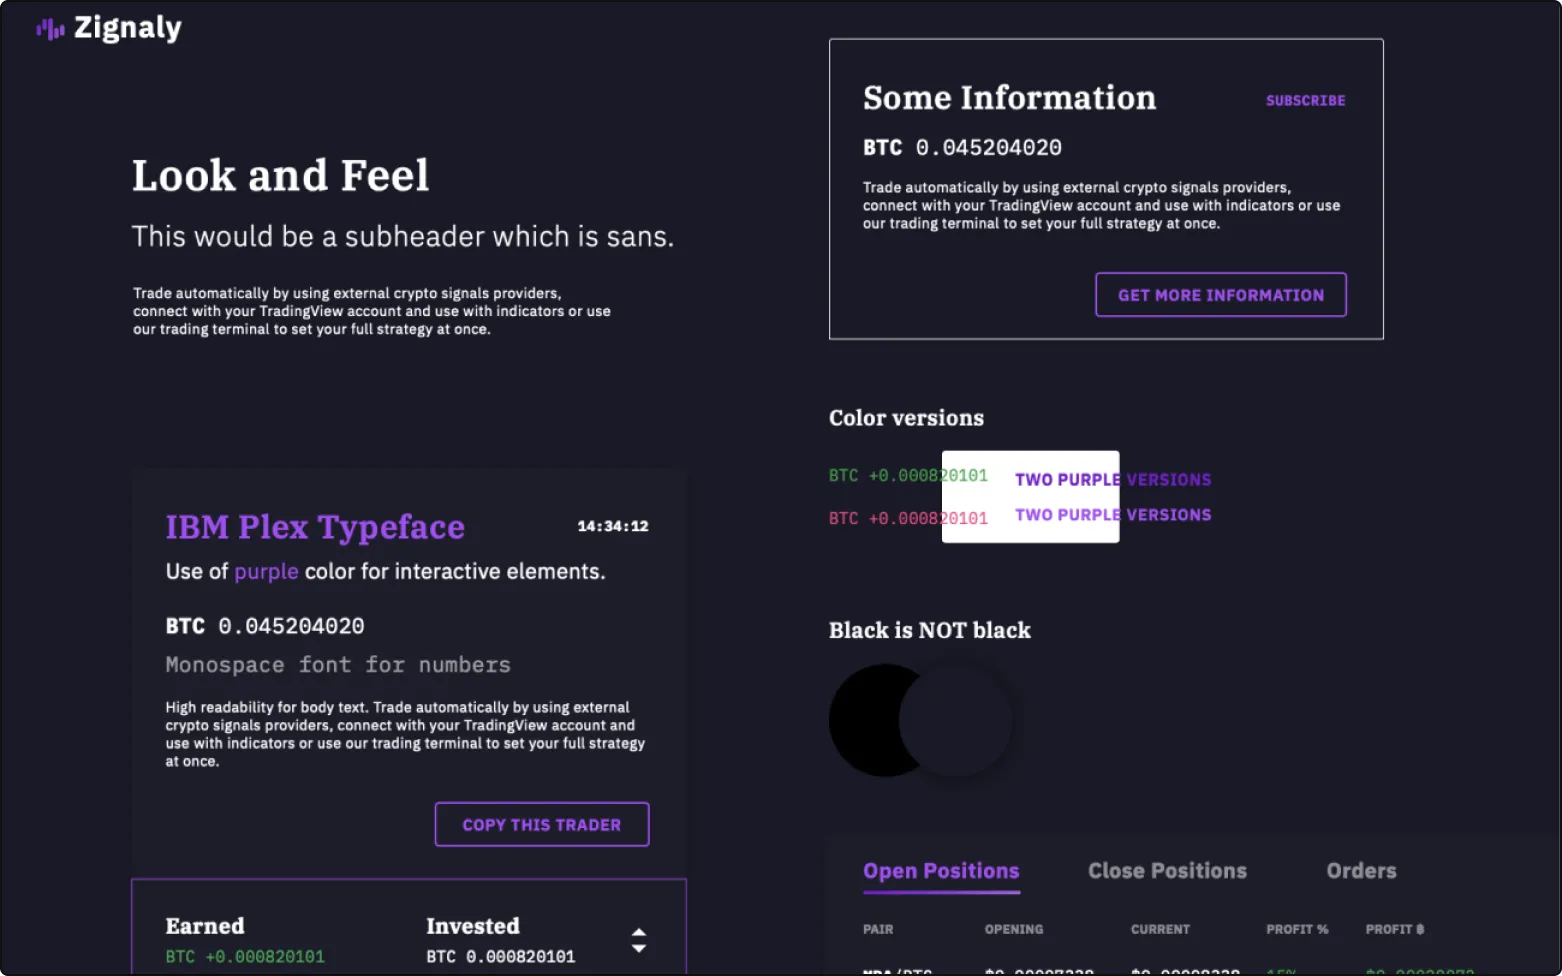Open the Orders tab
The image size is (1562, 976).
coord(1361,870)
